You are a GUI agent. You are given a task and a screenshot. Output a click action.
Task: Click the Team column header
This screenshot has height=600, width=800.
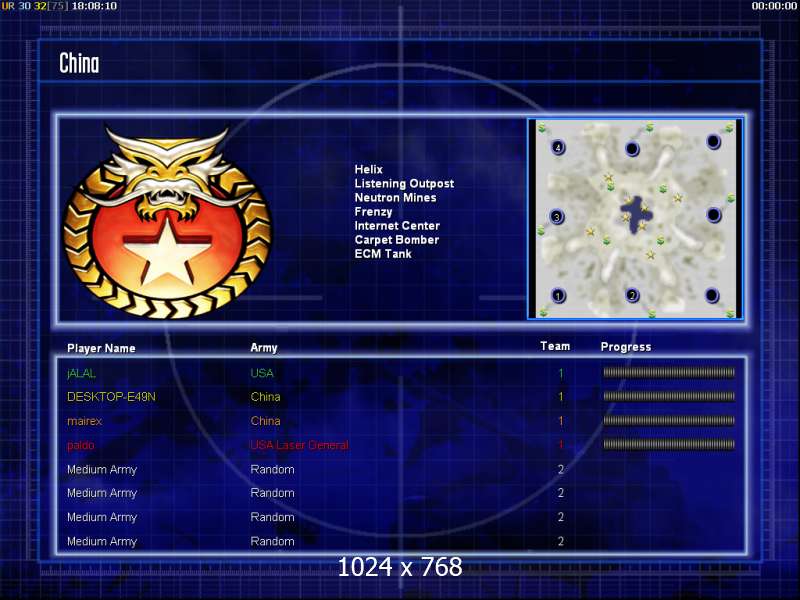pos(555,346)
